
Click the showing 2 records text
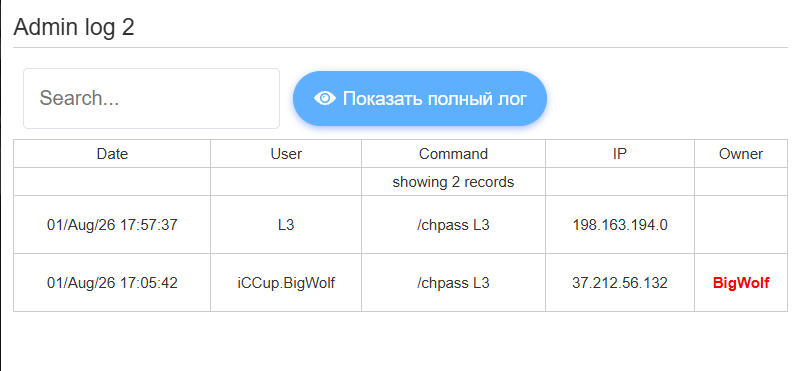[453, 182]
